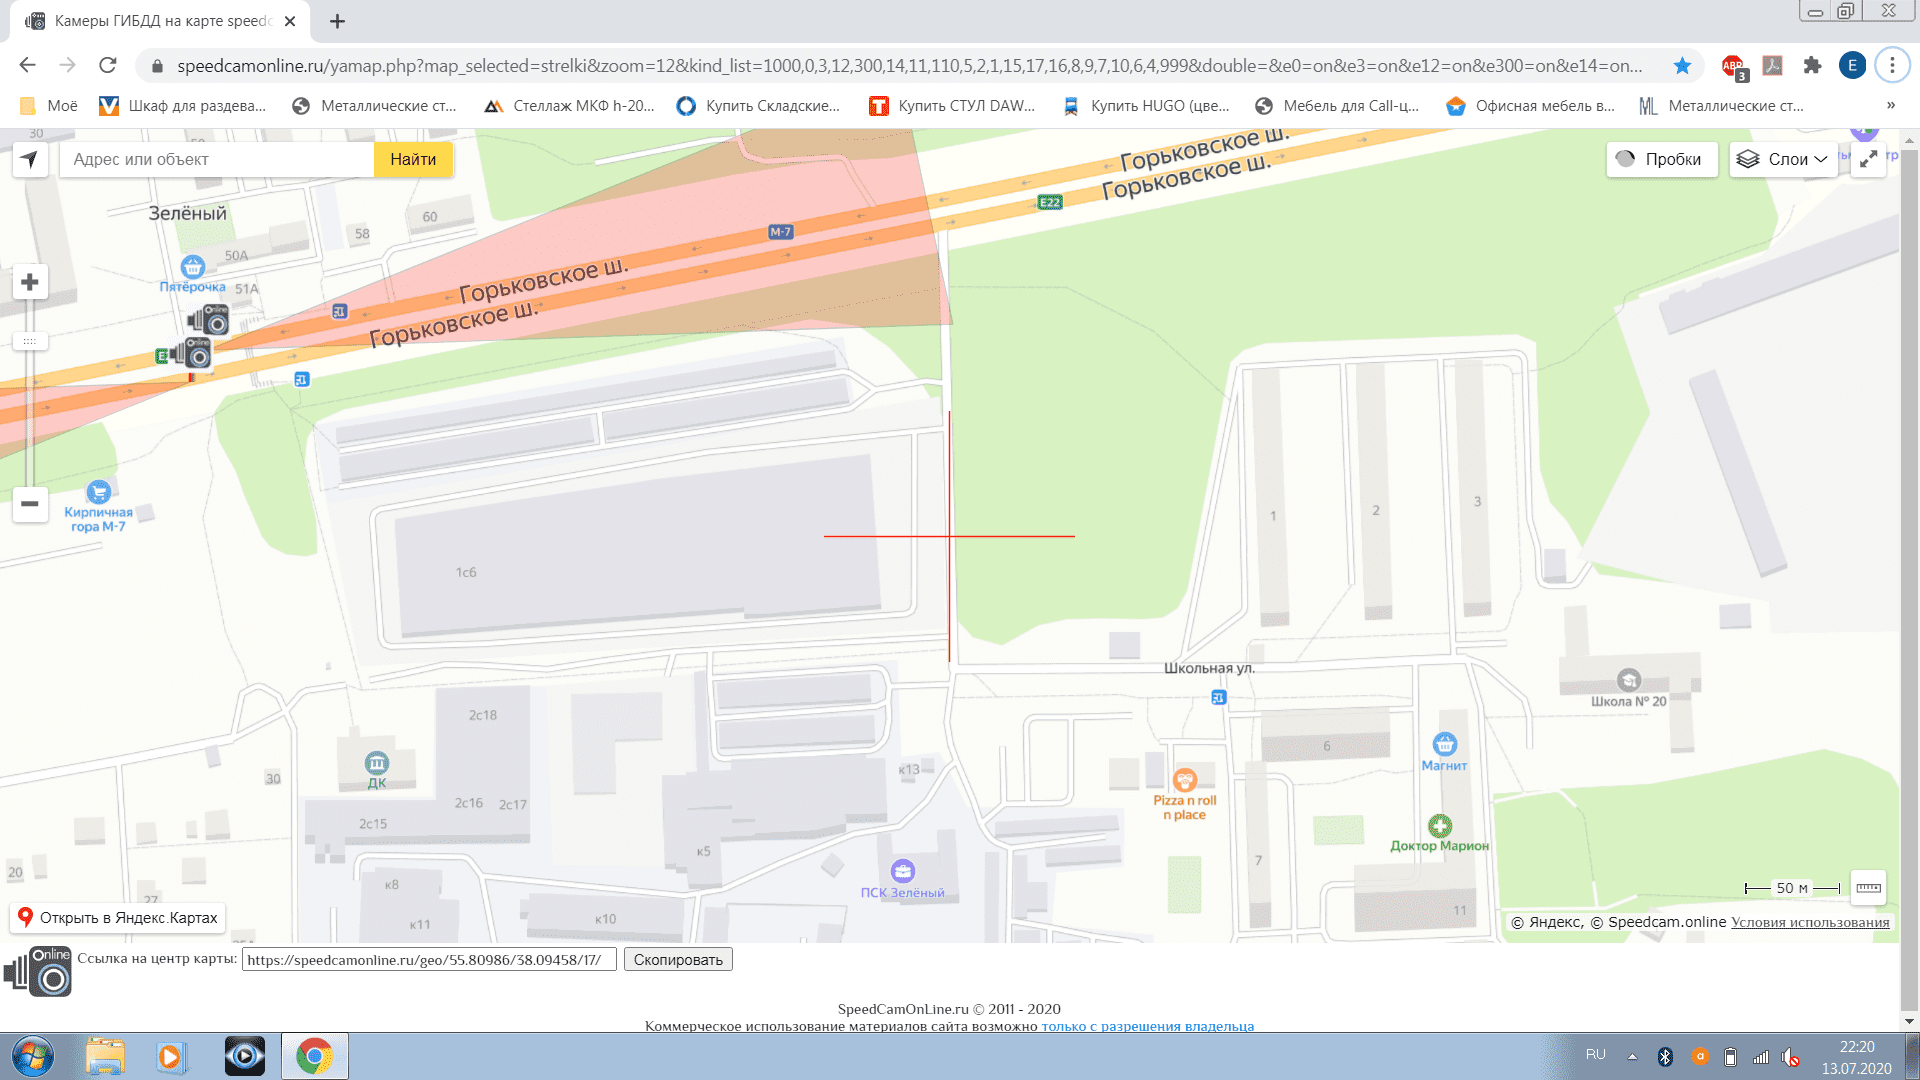The image size is (1920, 1080).
Task: Toggle the Пробки traffic layer
Action: tap(1661, 160)
